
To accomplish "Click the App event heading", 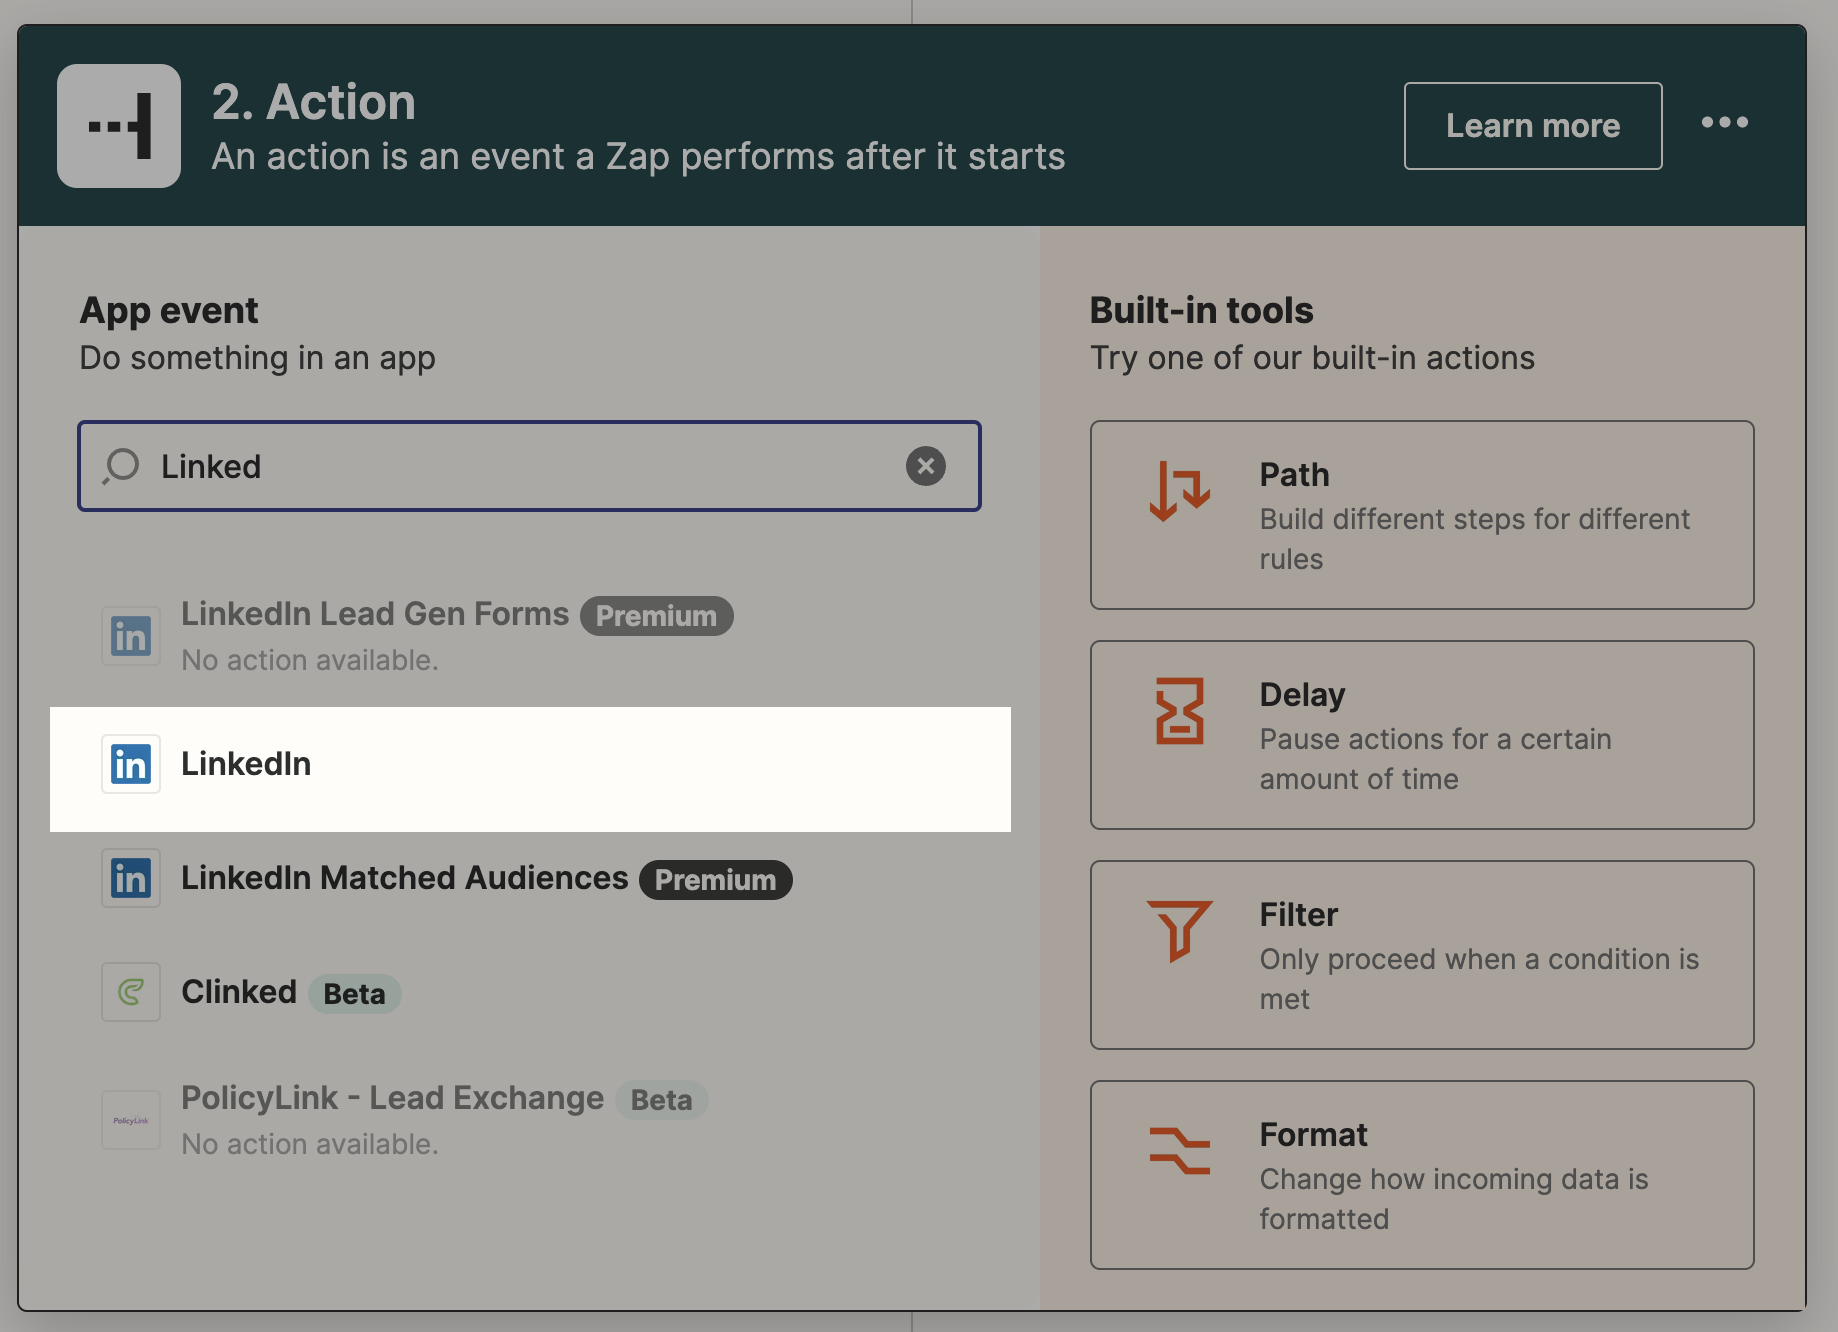I will pyautogui.click(x=169, y=310).
